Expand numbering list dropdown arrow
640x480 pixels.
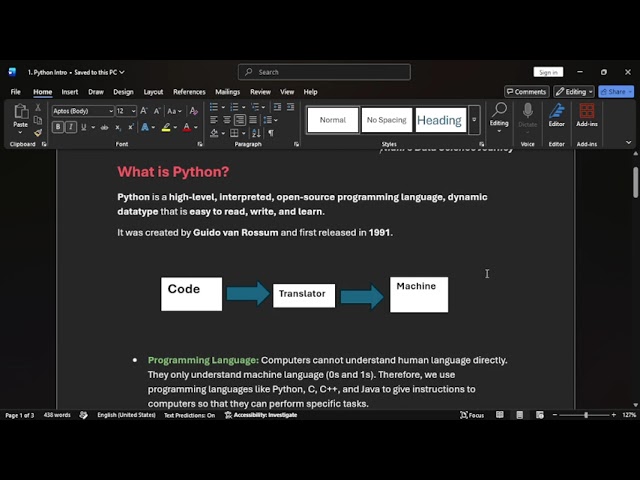(x=244, y=107)
